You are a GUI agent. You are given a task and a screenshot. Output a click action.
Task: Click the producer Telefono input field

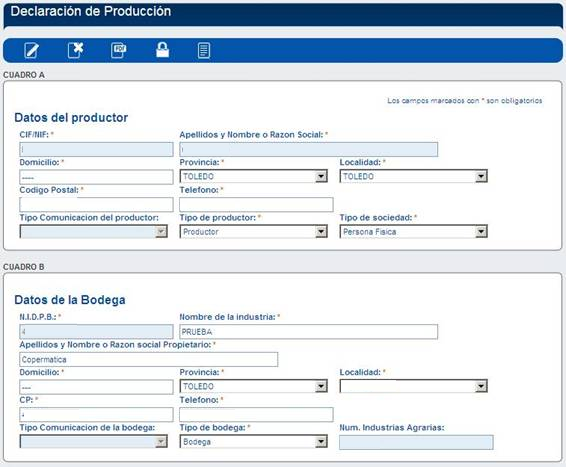[x=256, y=205]
